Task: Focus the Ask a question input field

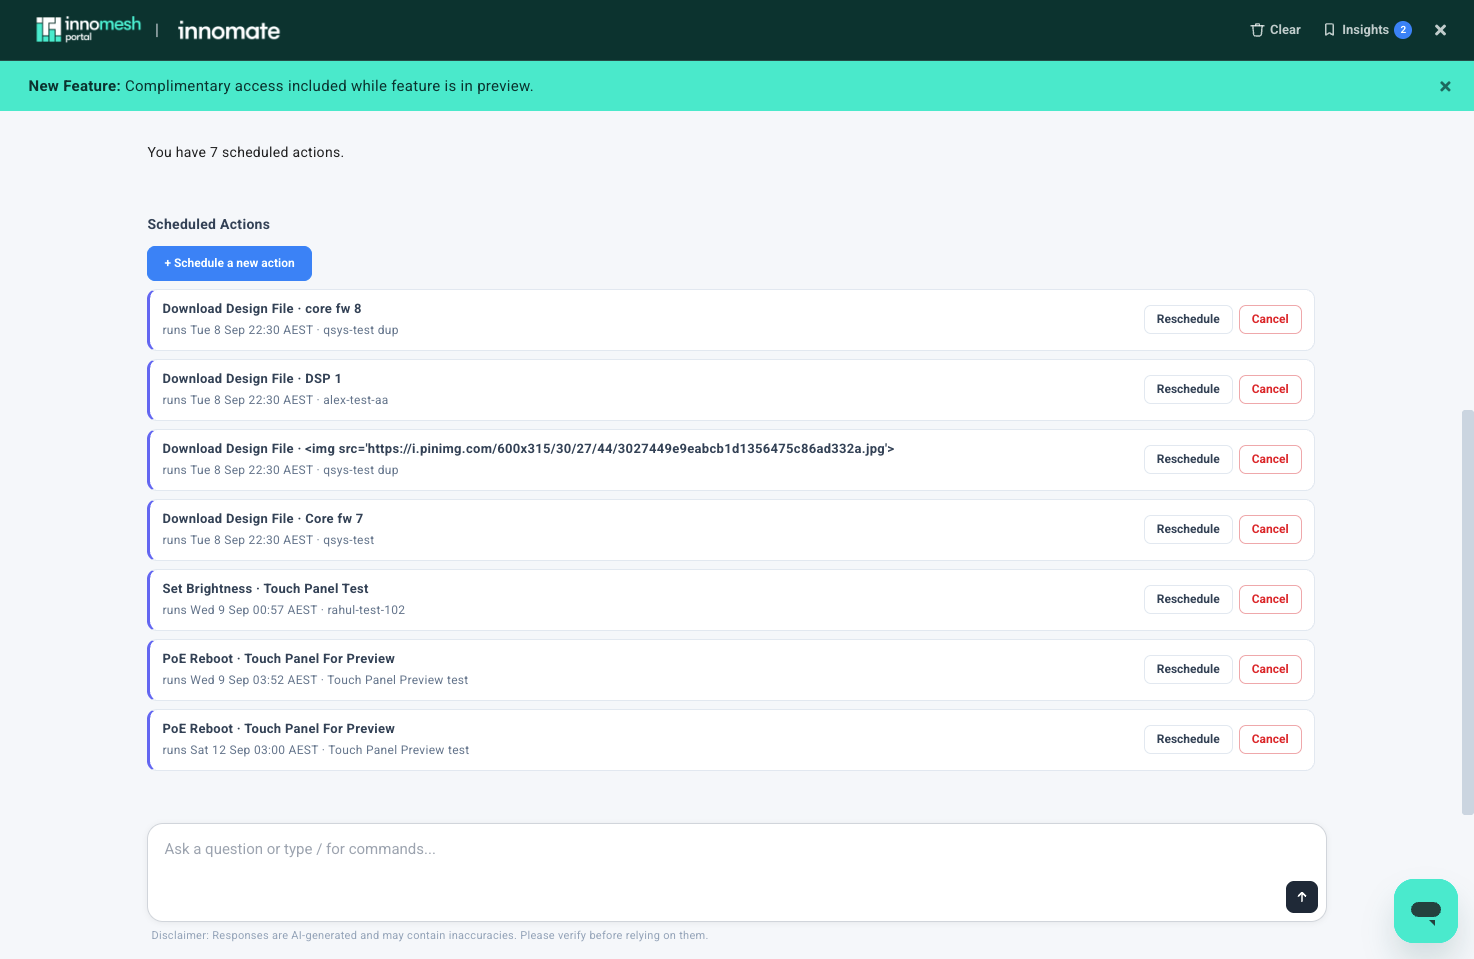Action: click(737, 872)
